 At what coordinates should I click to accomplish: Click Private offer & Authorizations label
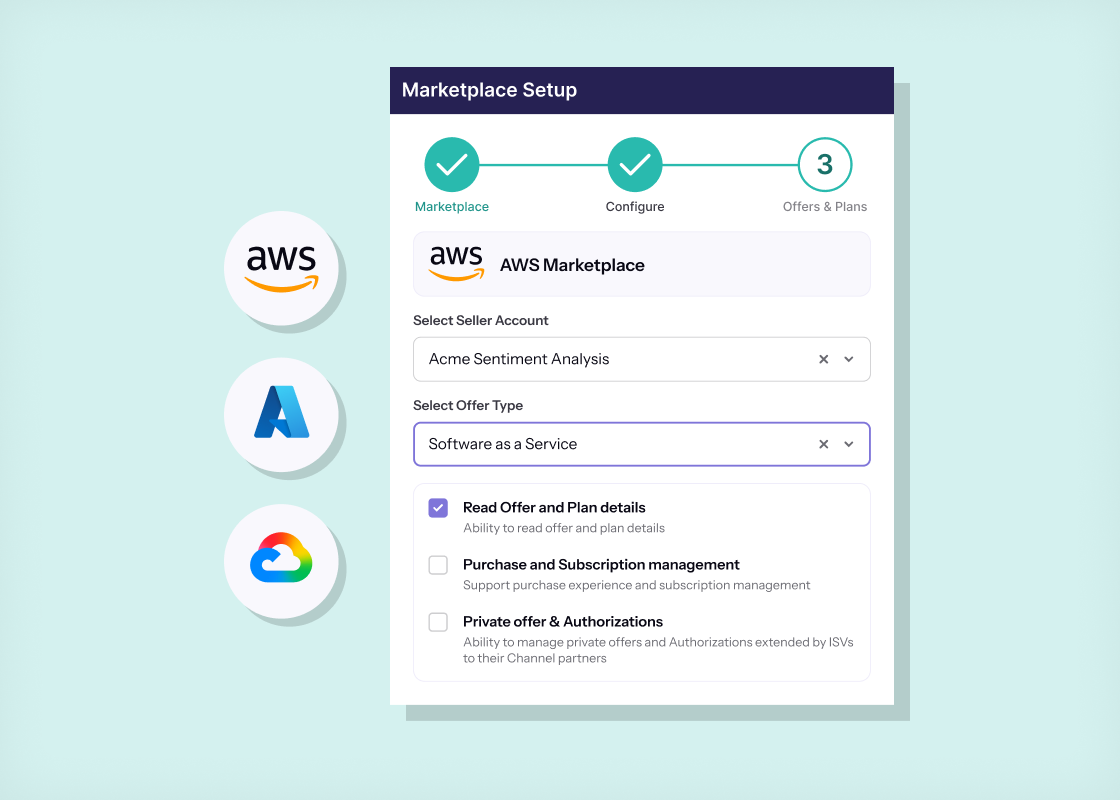tap(563, 622)
